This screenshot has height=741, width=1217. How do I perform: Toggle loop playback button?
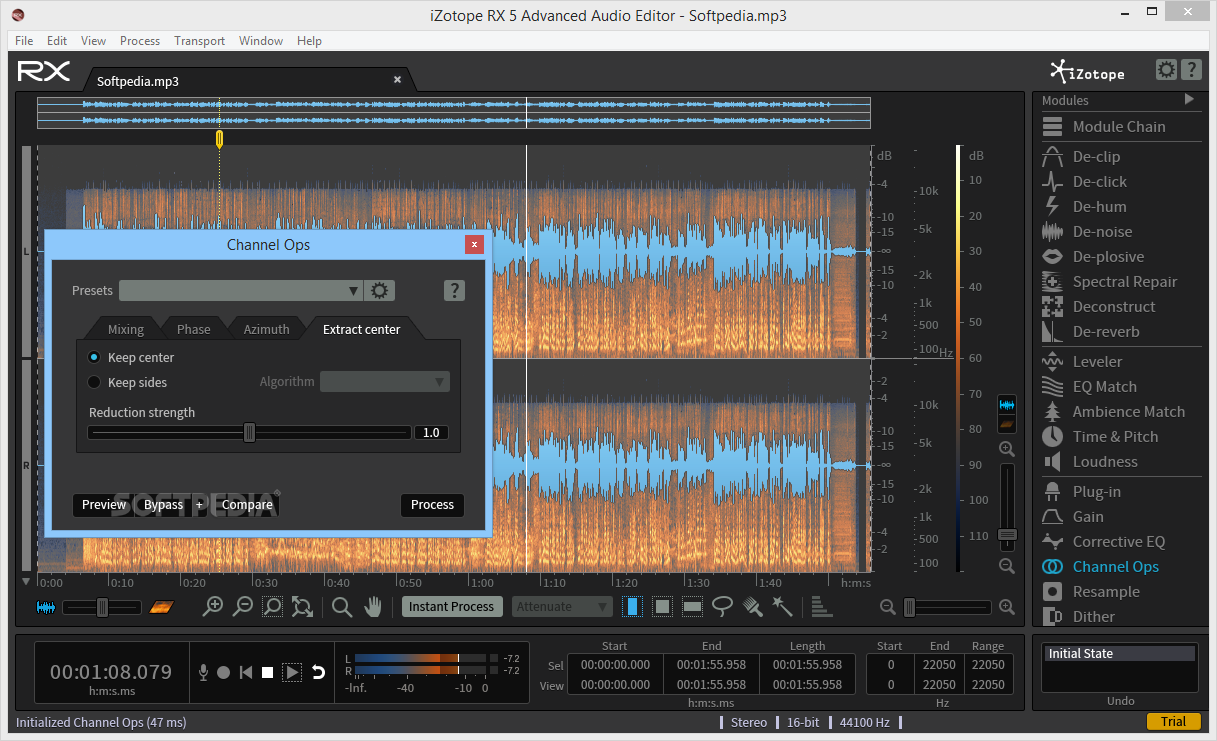[x=318, y=673]
